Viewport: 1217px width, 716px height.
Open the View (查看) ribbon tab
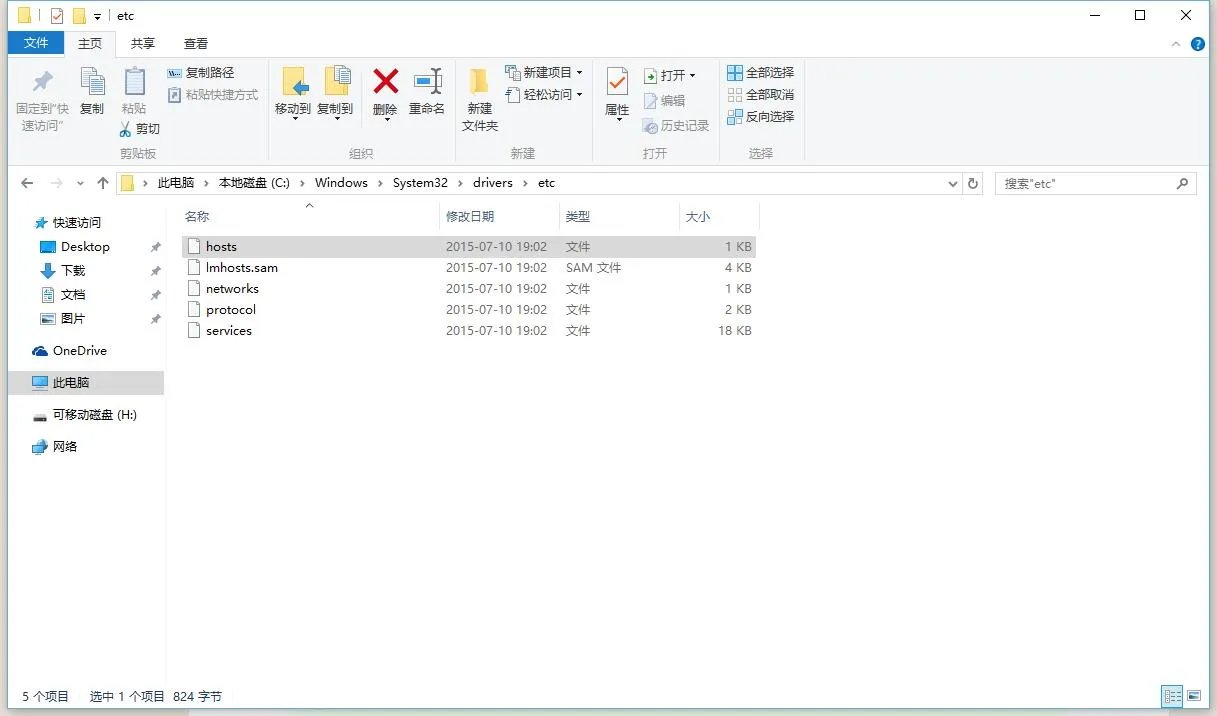[195, 43]
